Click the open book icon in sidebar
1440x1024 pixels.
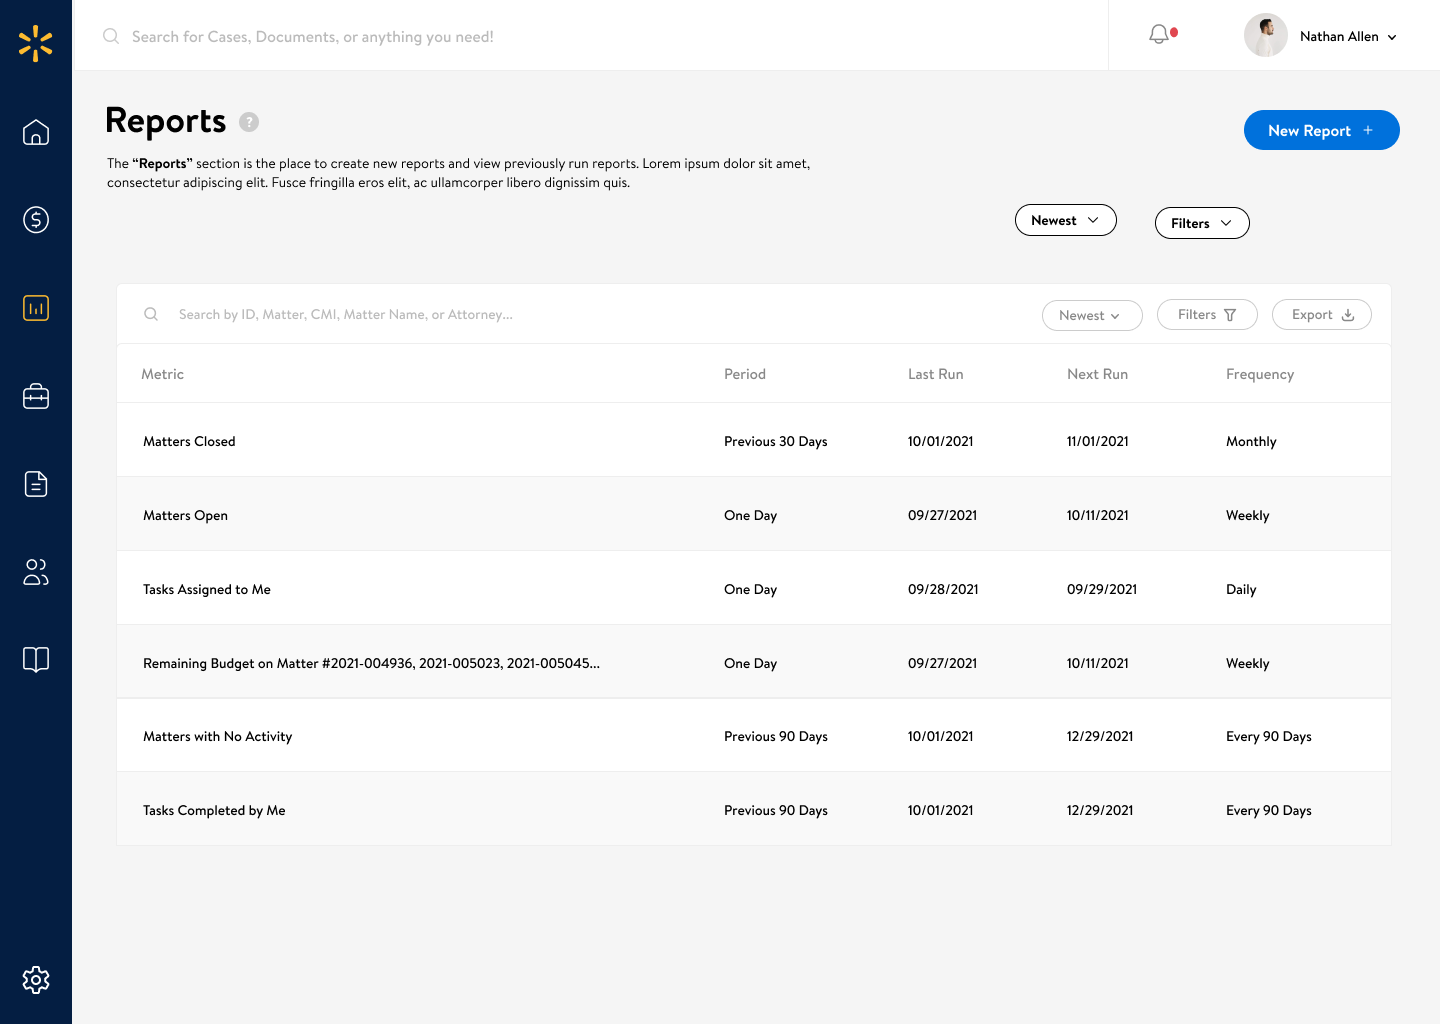pos(36,660)
